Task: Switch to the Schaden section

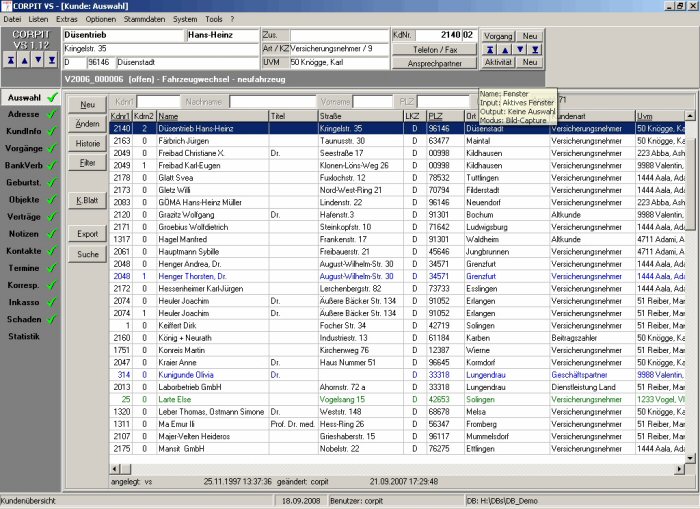Action: coord(30,319)
